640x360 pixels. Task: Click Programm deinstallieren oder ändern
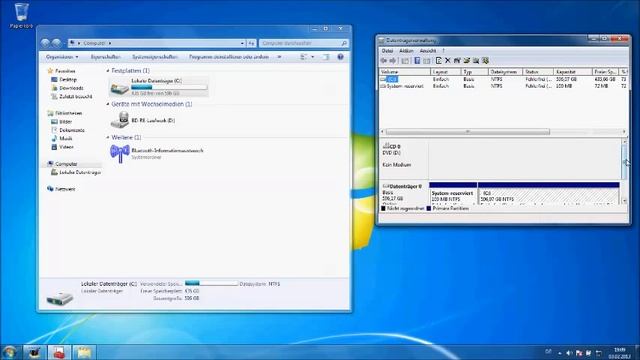[229, 57]
